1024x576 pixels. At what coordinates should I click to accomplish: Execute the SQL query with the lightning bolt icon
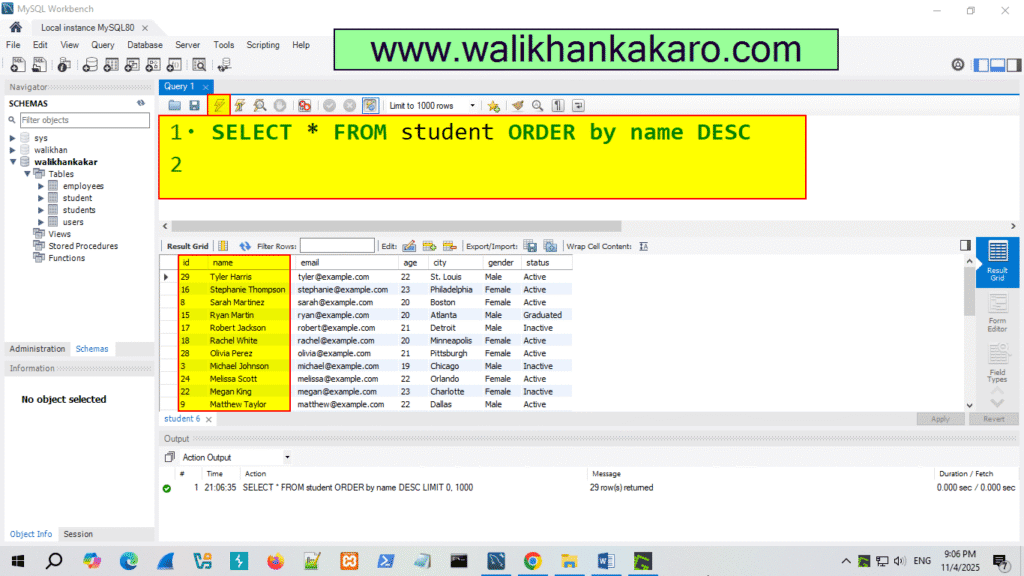click(x=219, y=105)
